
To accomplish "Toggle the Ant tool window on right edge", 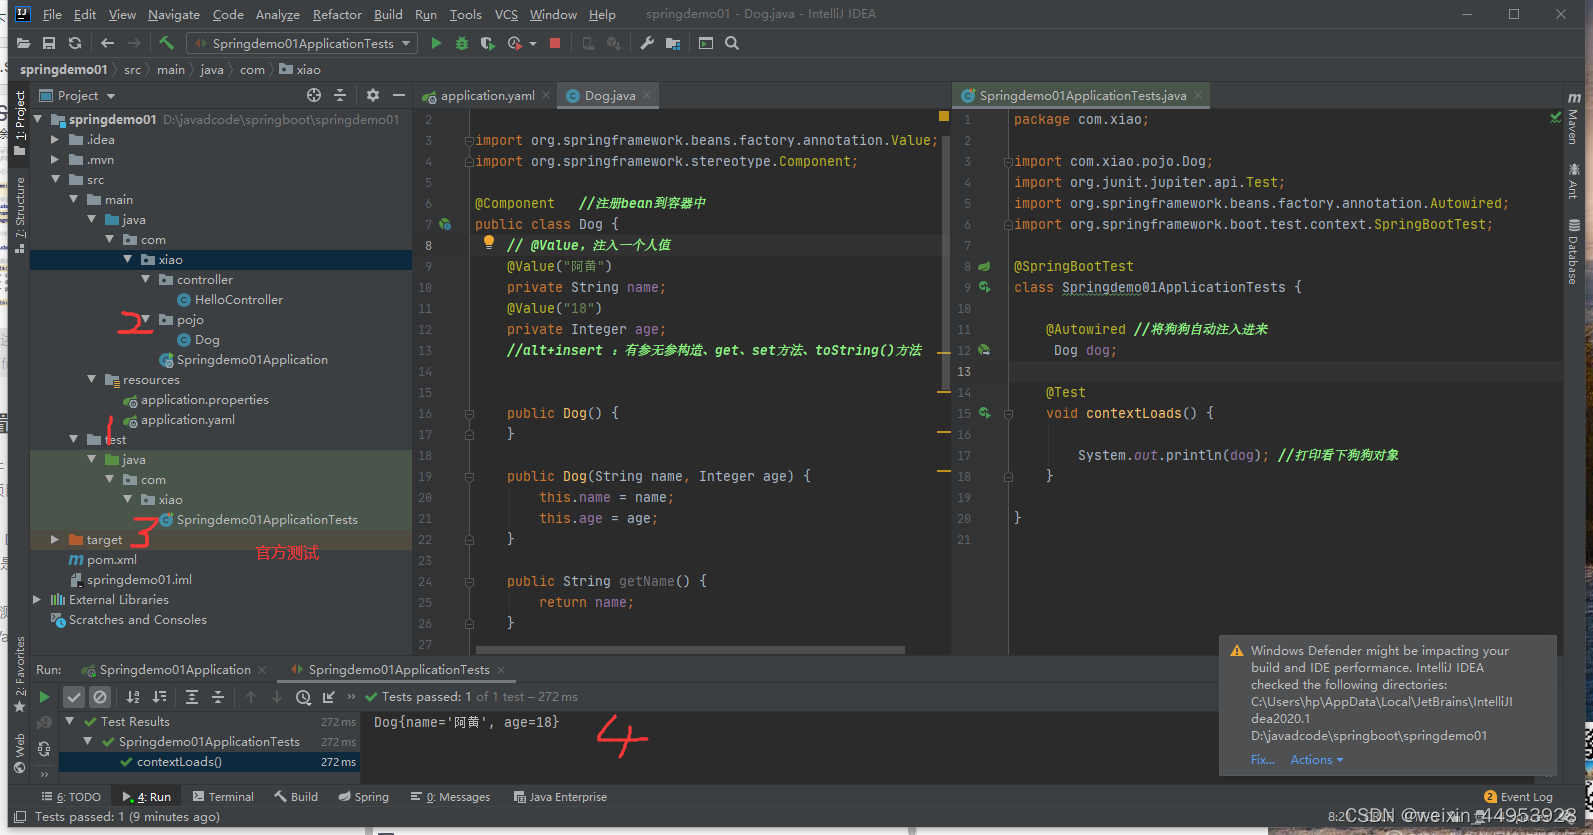I will [x=1574, y=181].
